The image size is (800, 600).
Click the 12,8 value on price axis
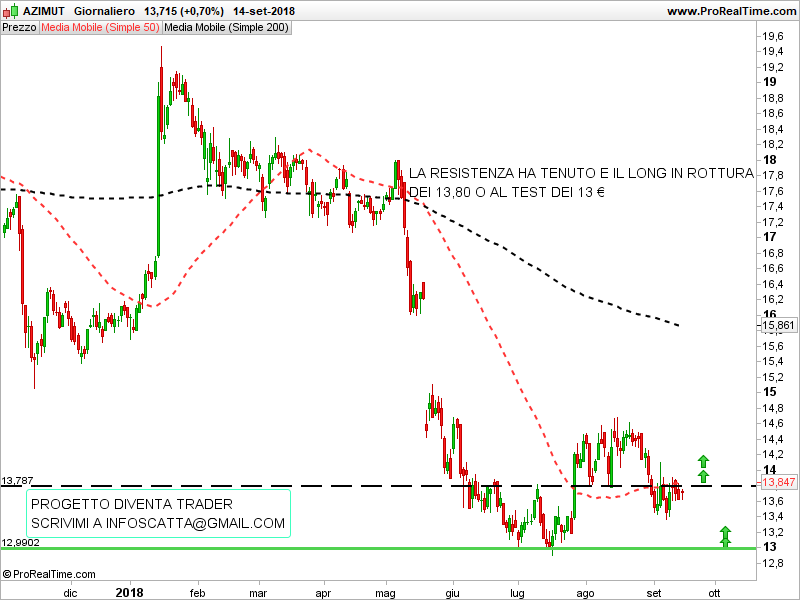click(x=773, y=563)
